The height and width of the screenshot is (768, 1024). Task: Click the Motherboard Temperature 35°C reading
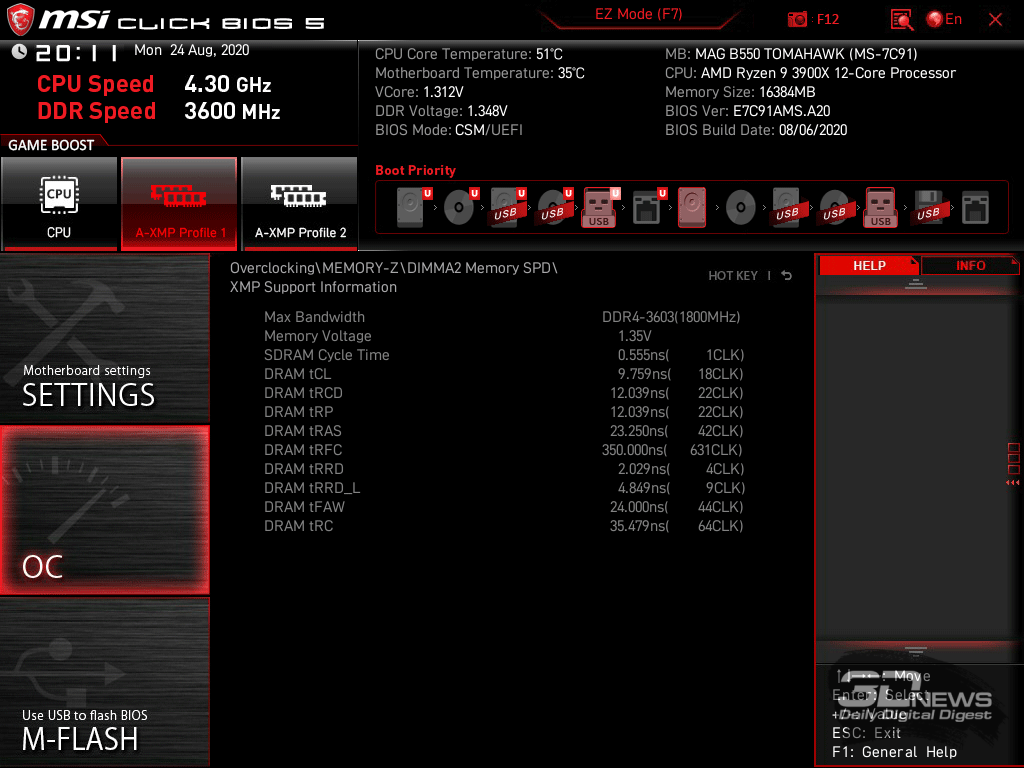click(x=479, y=73)
